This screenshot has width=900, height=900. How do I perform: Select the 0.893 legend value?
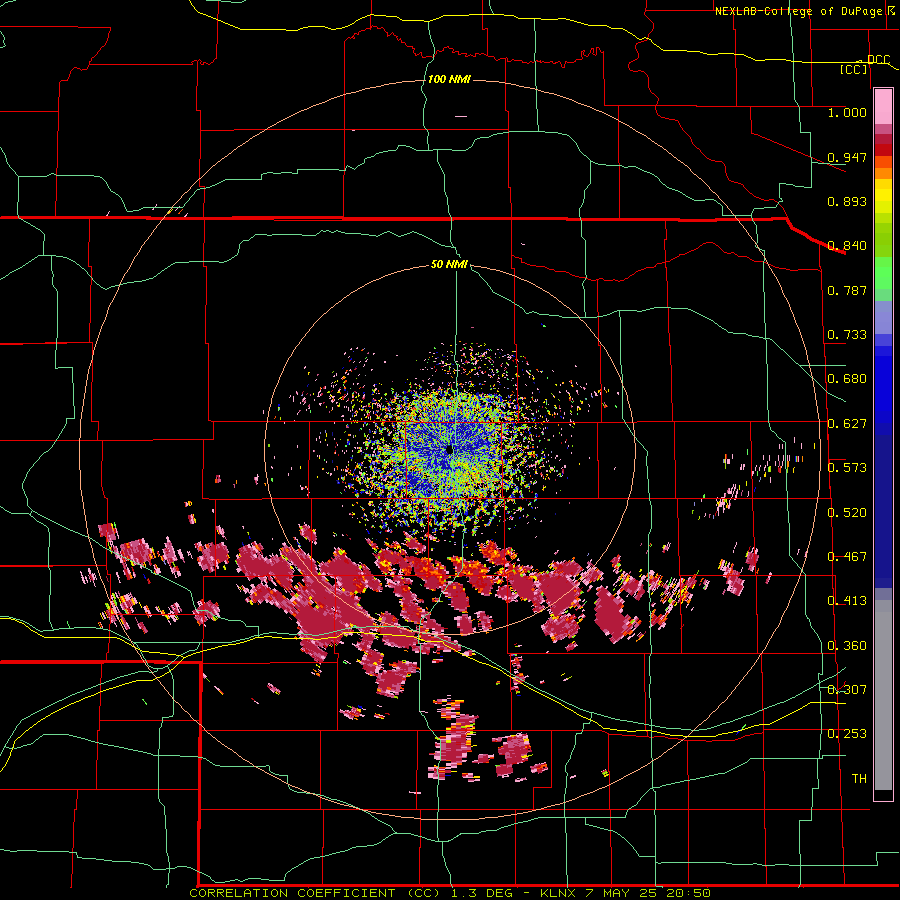(847, 201)
